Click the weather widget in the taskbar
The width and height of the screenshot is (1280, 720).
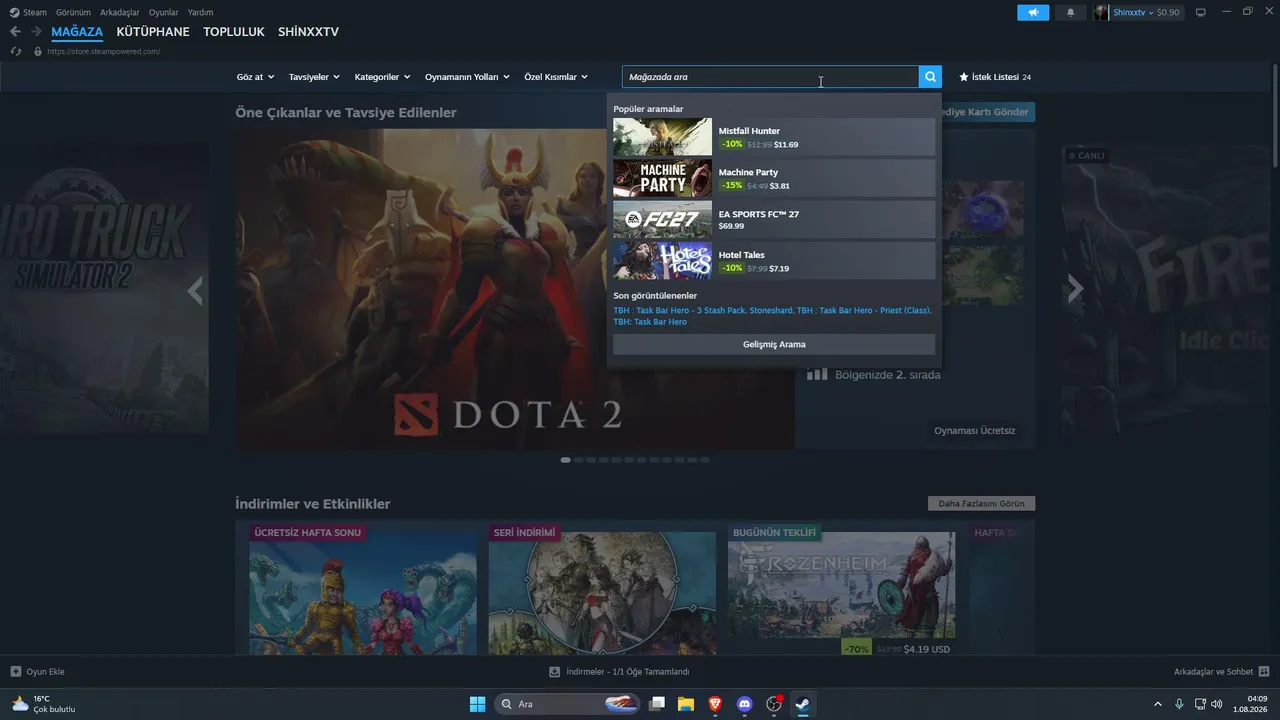pyautogui.click(x=43, y=704)
